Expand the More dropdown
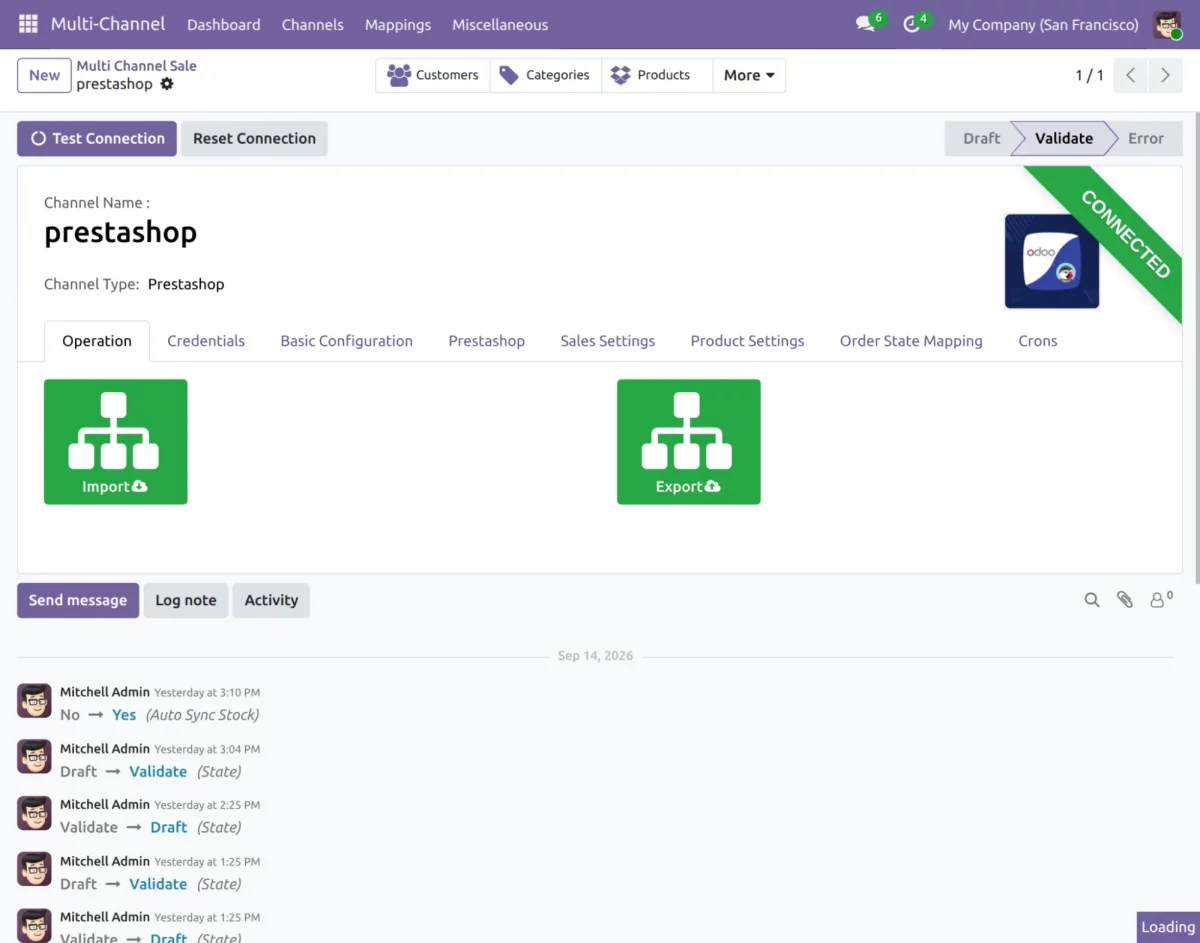The width and height of the screenshot is (1200, 943). pos(749,75)
